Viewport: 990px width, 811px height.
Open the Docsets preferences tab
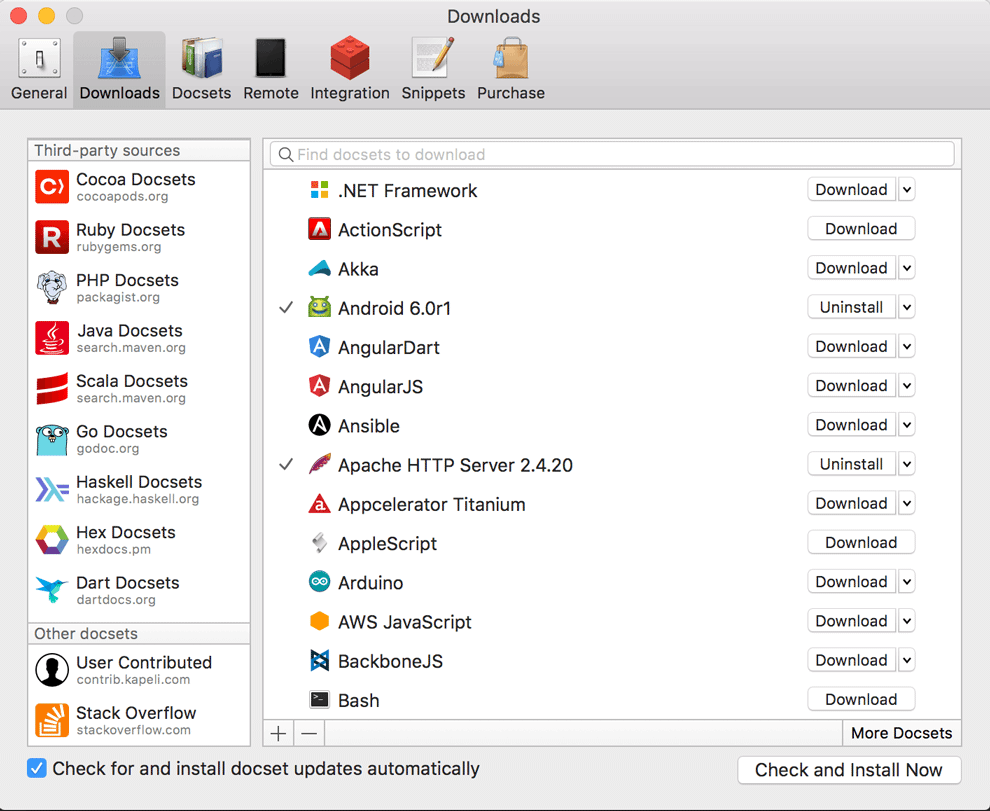click(201, 70)
